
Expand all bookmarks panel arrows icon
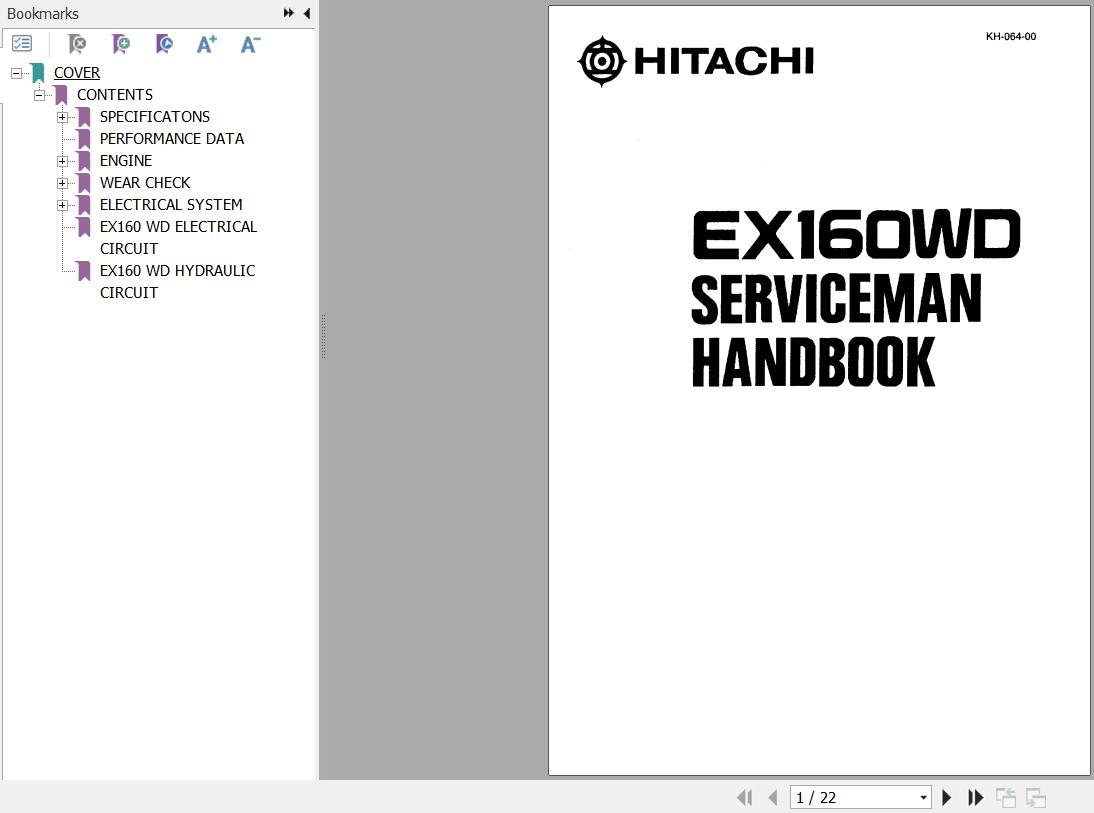pos(288,13)
